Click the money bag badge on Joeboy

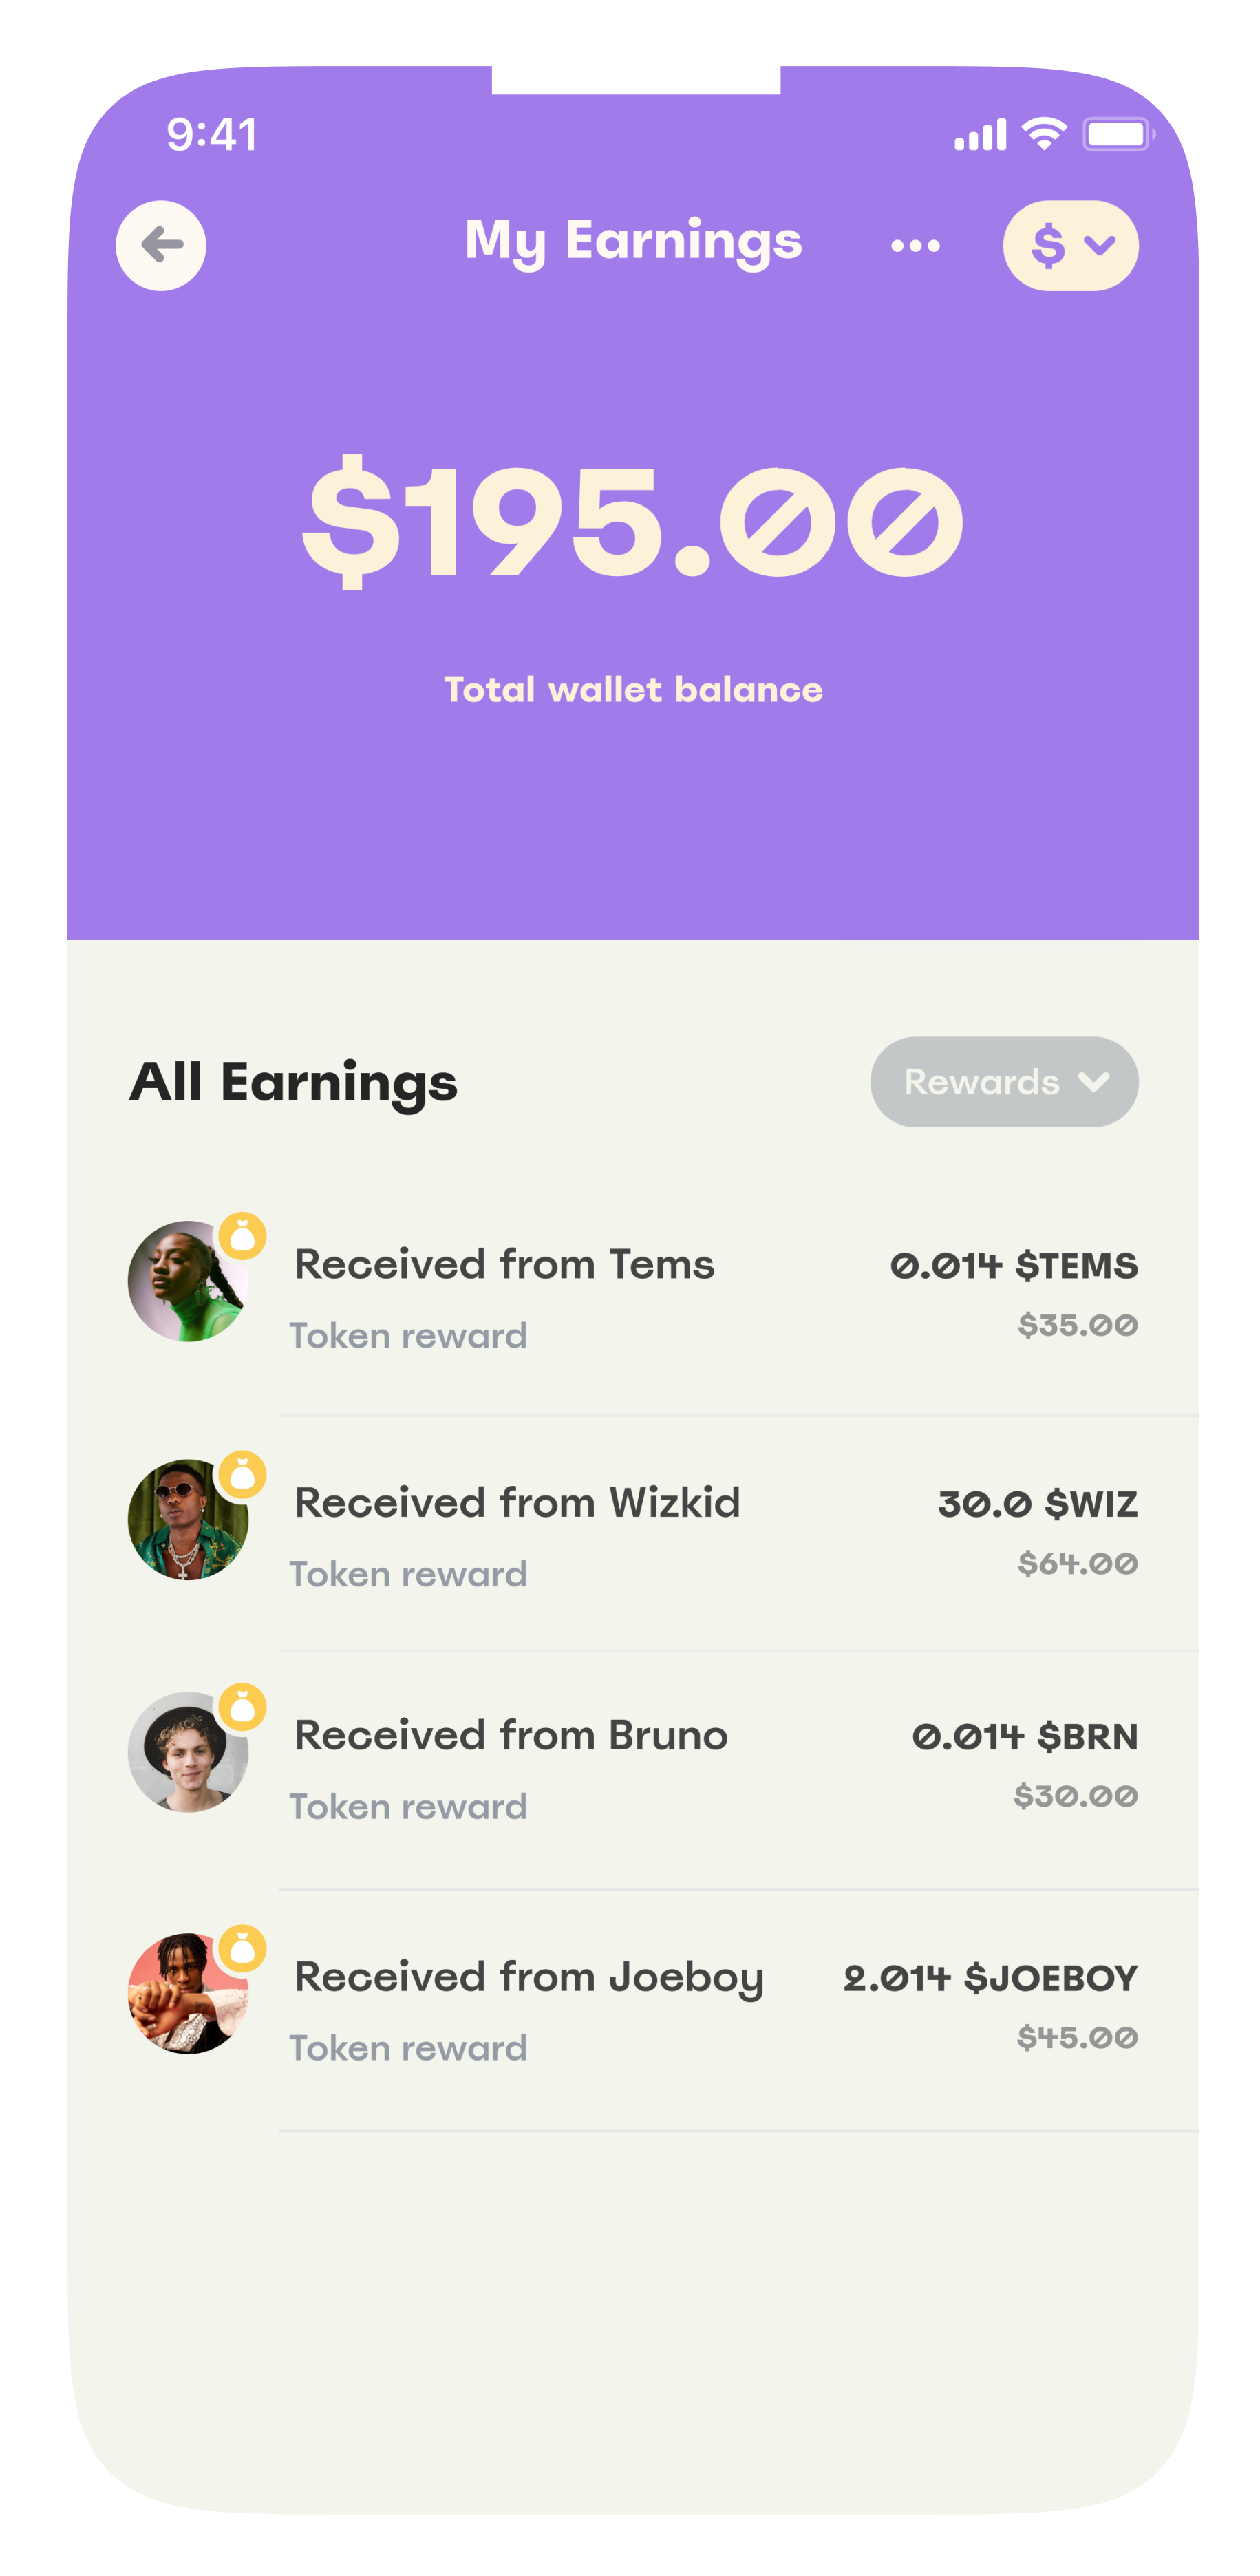243,1948
